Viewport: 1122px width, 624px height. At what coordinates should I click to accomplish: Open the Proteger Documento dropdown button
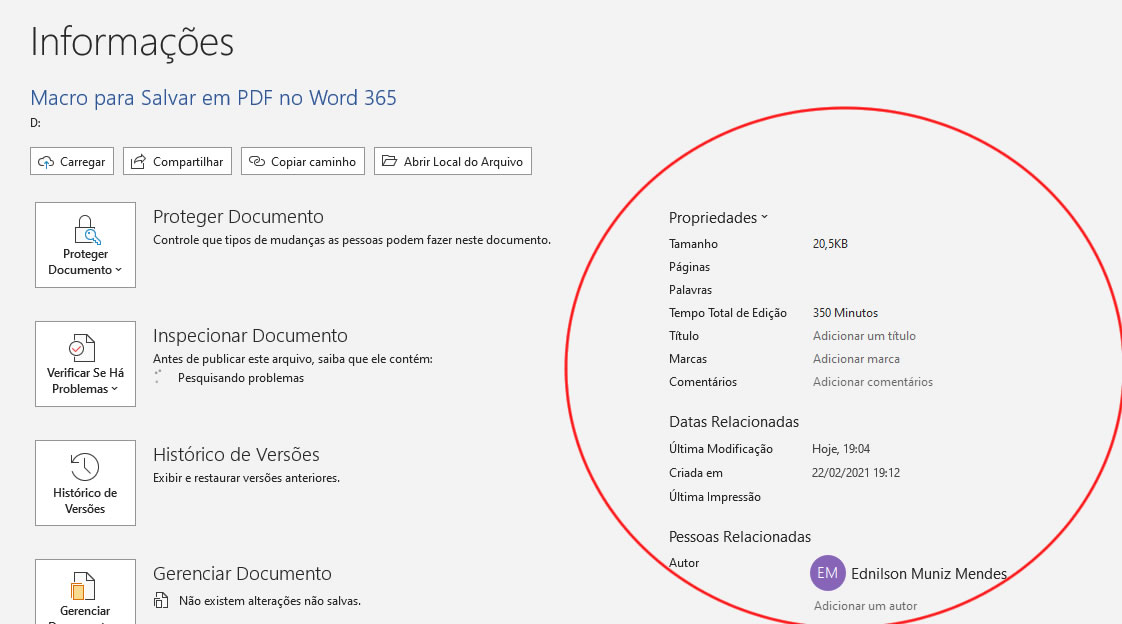(85, 245)
